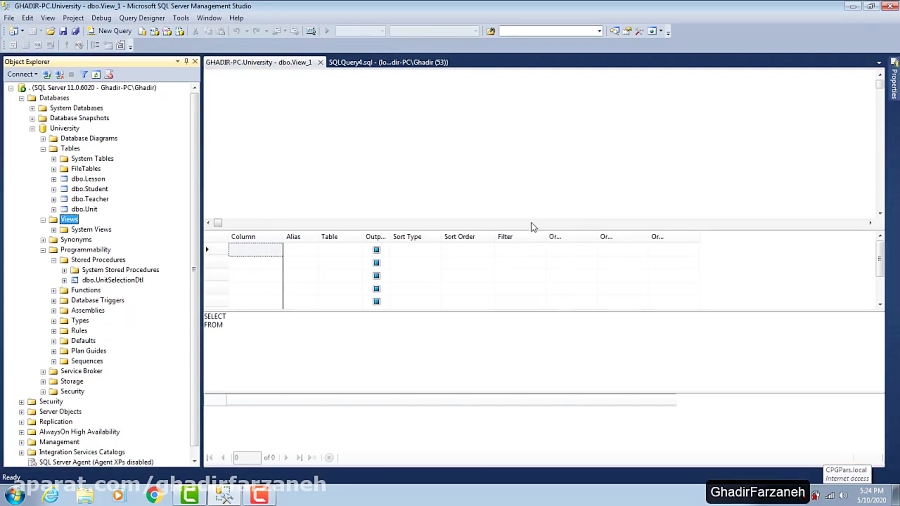900x506 pixels.
Task: Toggle the first Output checkbox in grid
Action: 376,250
